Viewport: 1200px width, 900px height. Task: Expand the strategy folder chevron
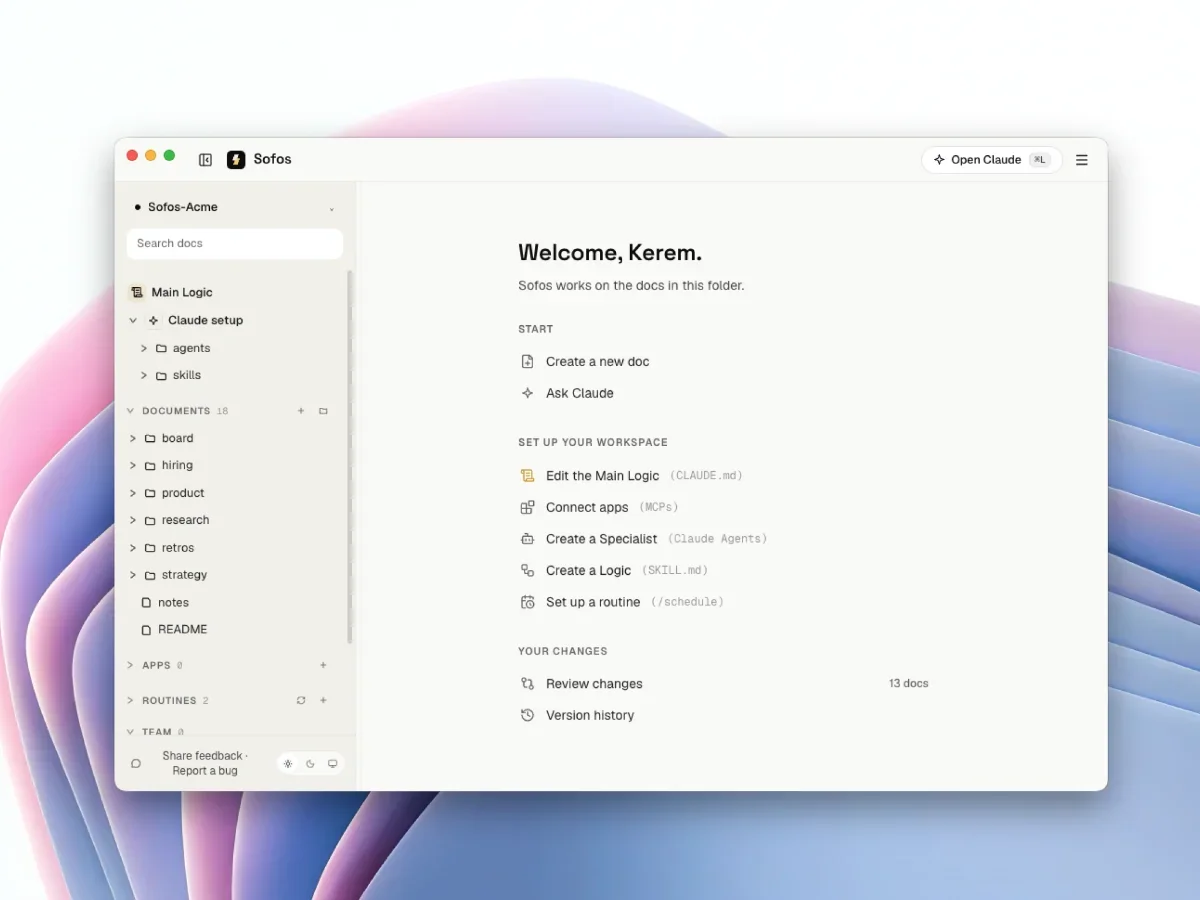pos(133,575)
